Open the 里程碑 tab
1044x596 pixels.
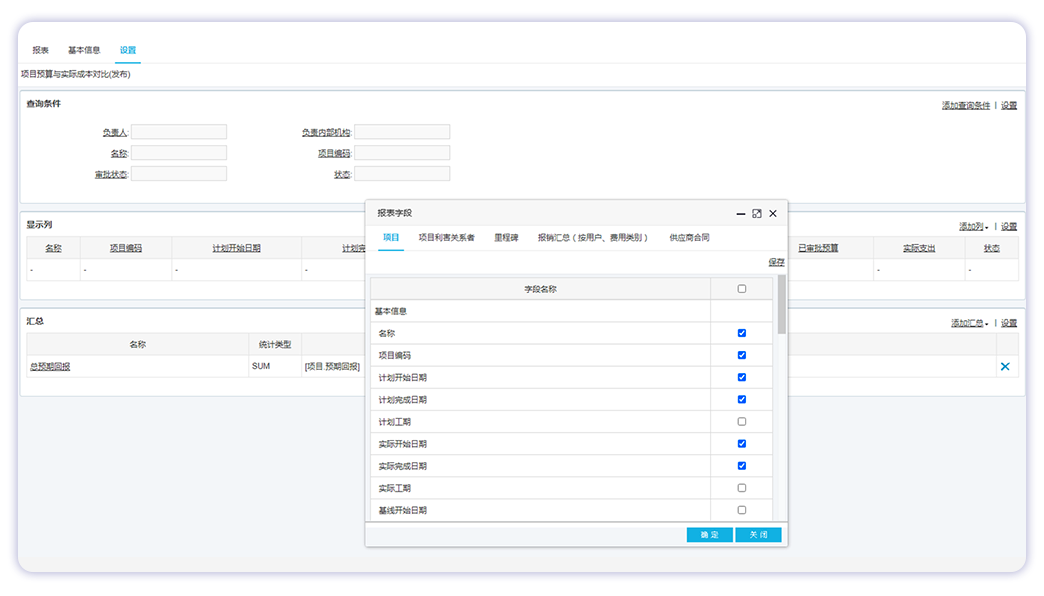pos(506,238)
